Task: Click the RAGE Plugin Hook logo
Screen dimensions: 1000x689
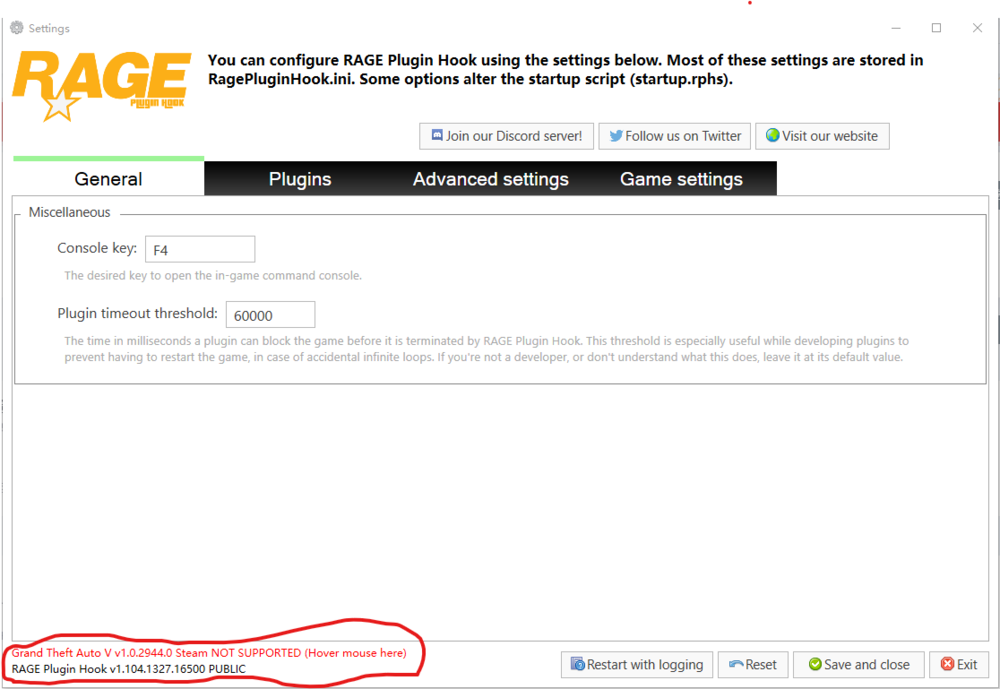Action: (101, 84)
